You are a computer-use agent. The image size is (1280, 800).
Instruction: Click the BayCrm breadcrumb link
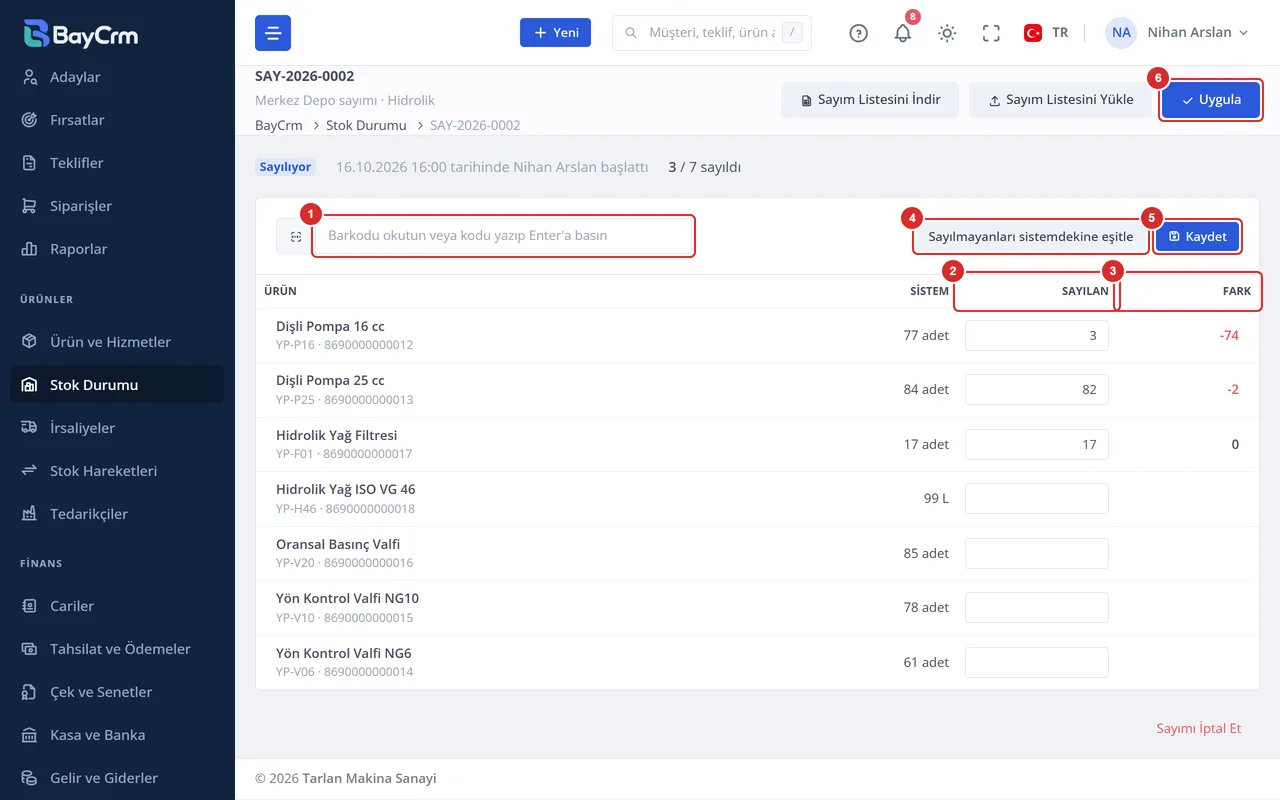(x=279, y=126)
